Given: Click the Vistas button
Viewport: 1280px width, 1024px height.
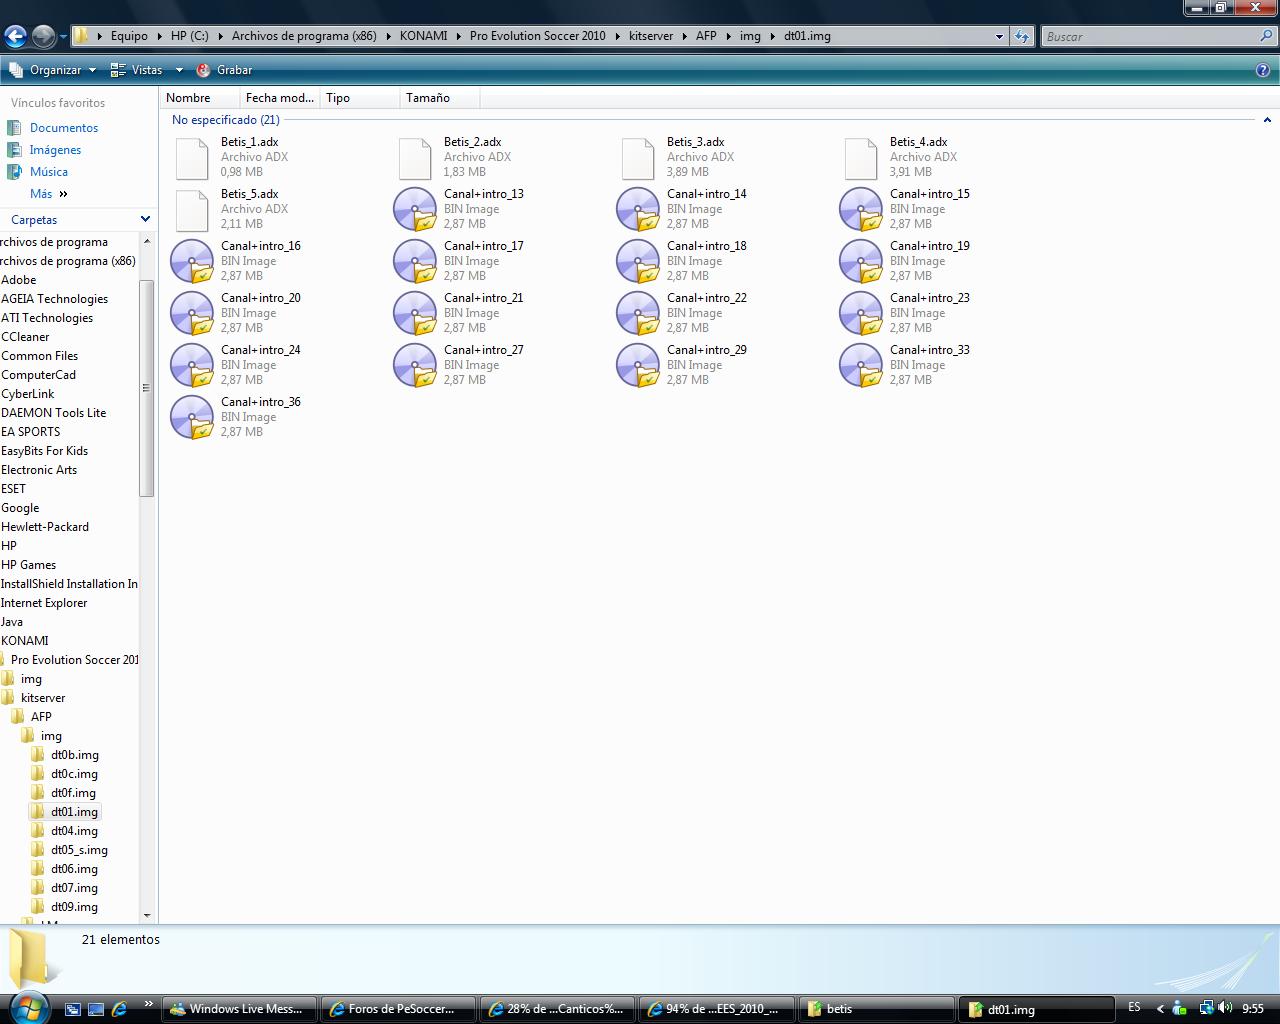Looking at the screenshot, I should (137, 70).
